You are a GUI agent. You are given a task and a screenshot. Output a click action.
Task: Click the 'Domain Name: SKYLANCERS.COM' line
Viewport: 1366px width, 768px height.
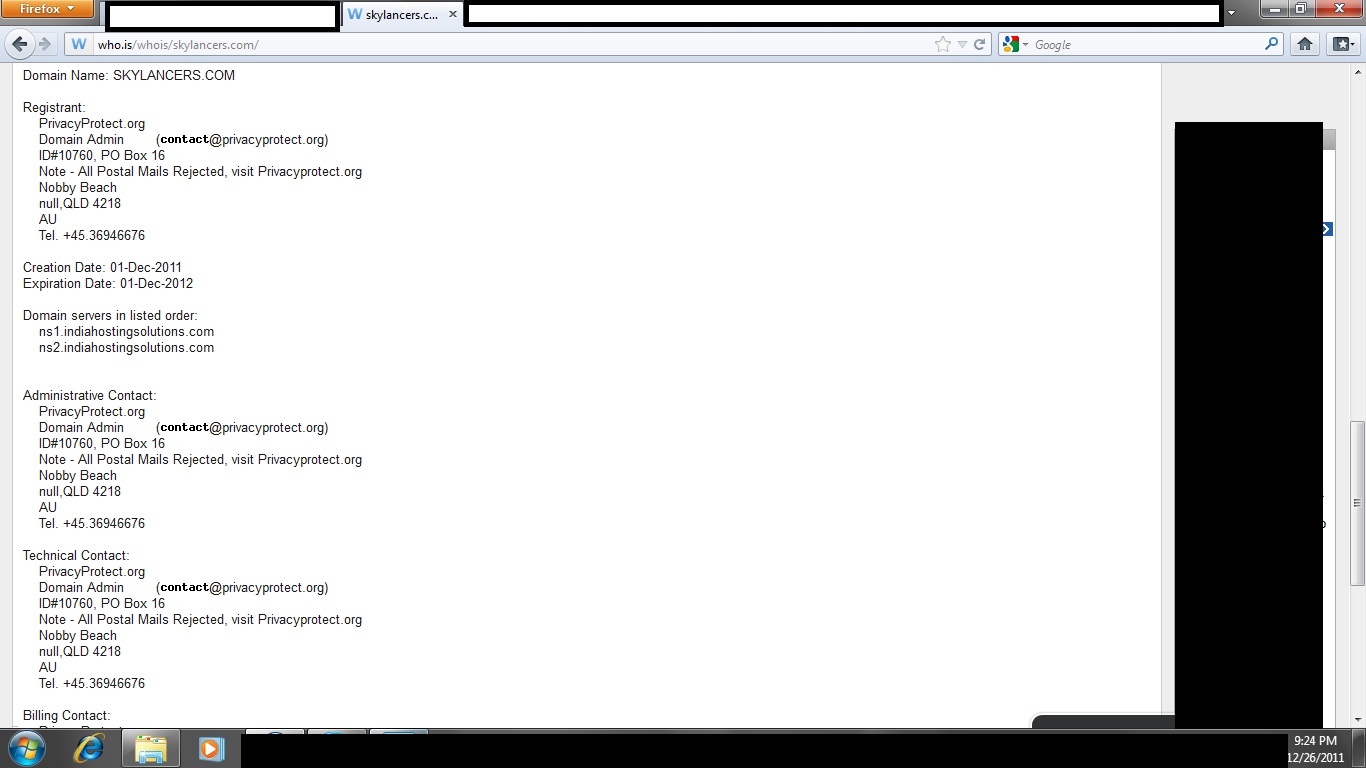click(129, 75)
